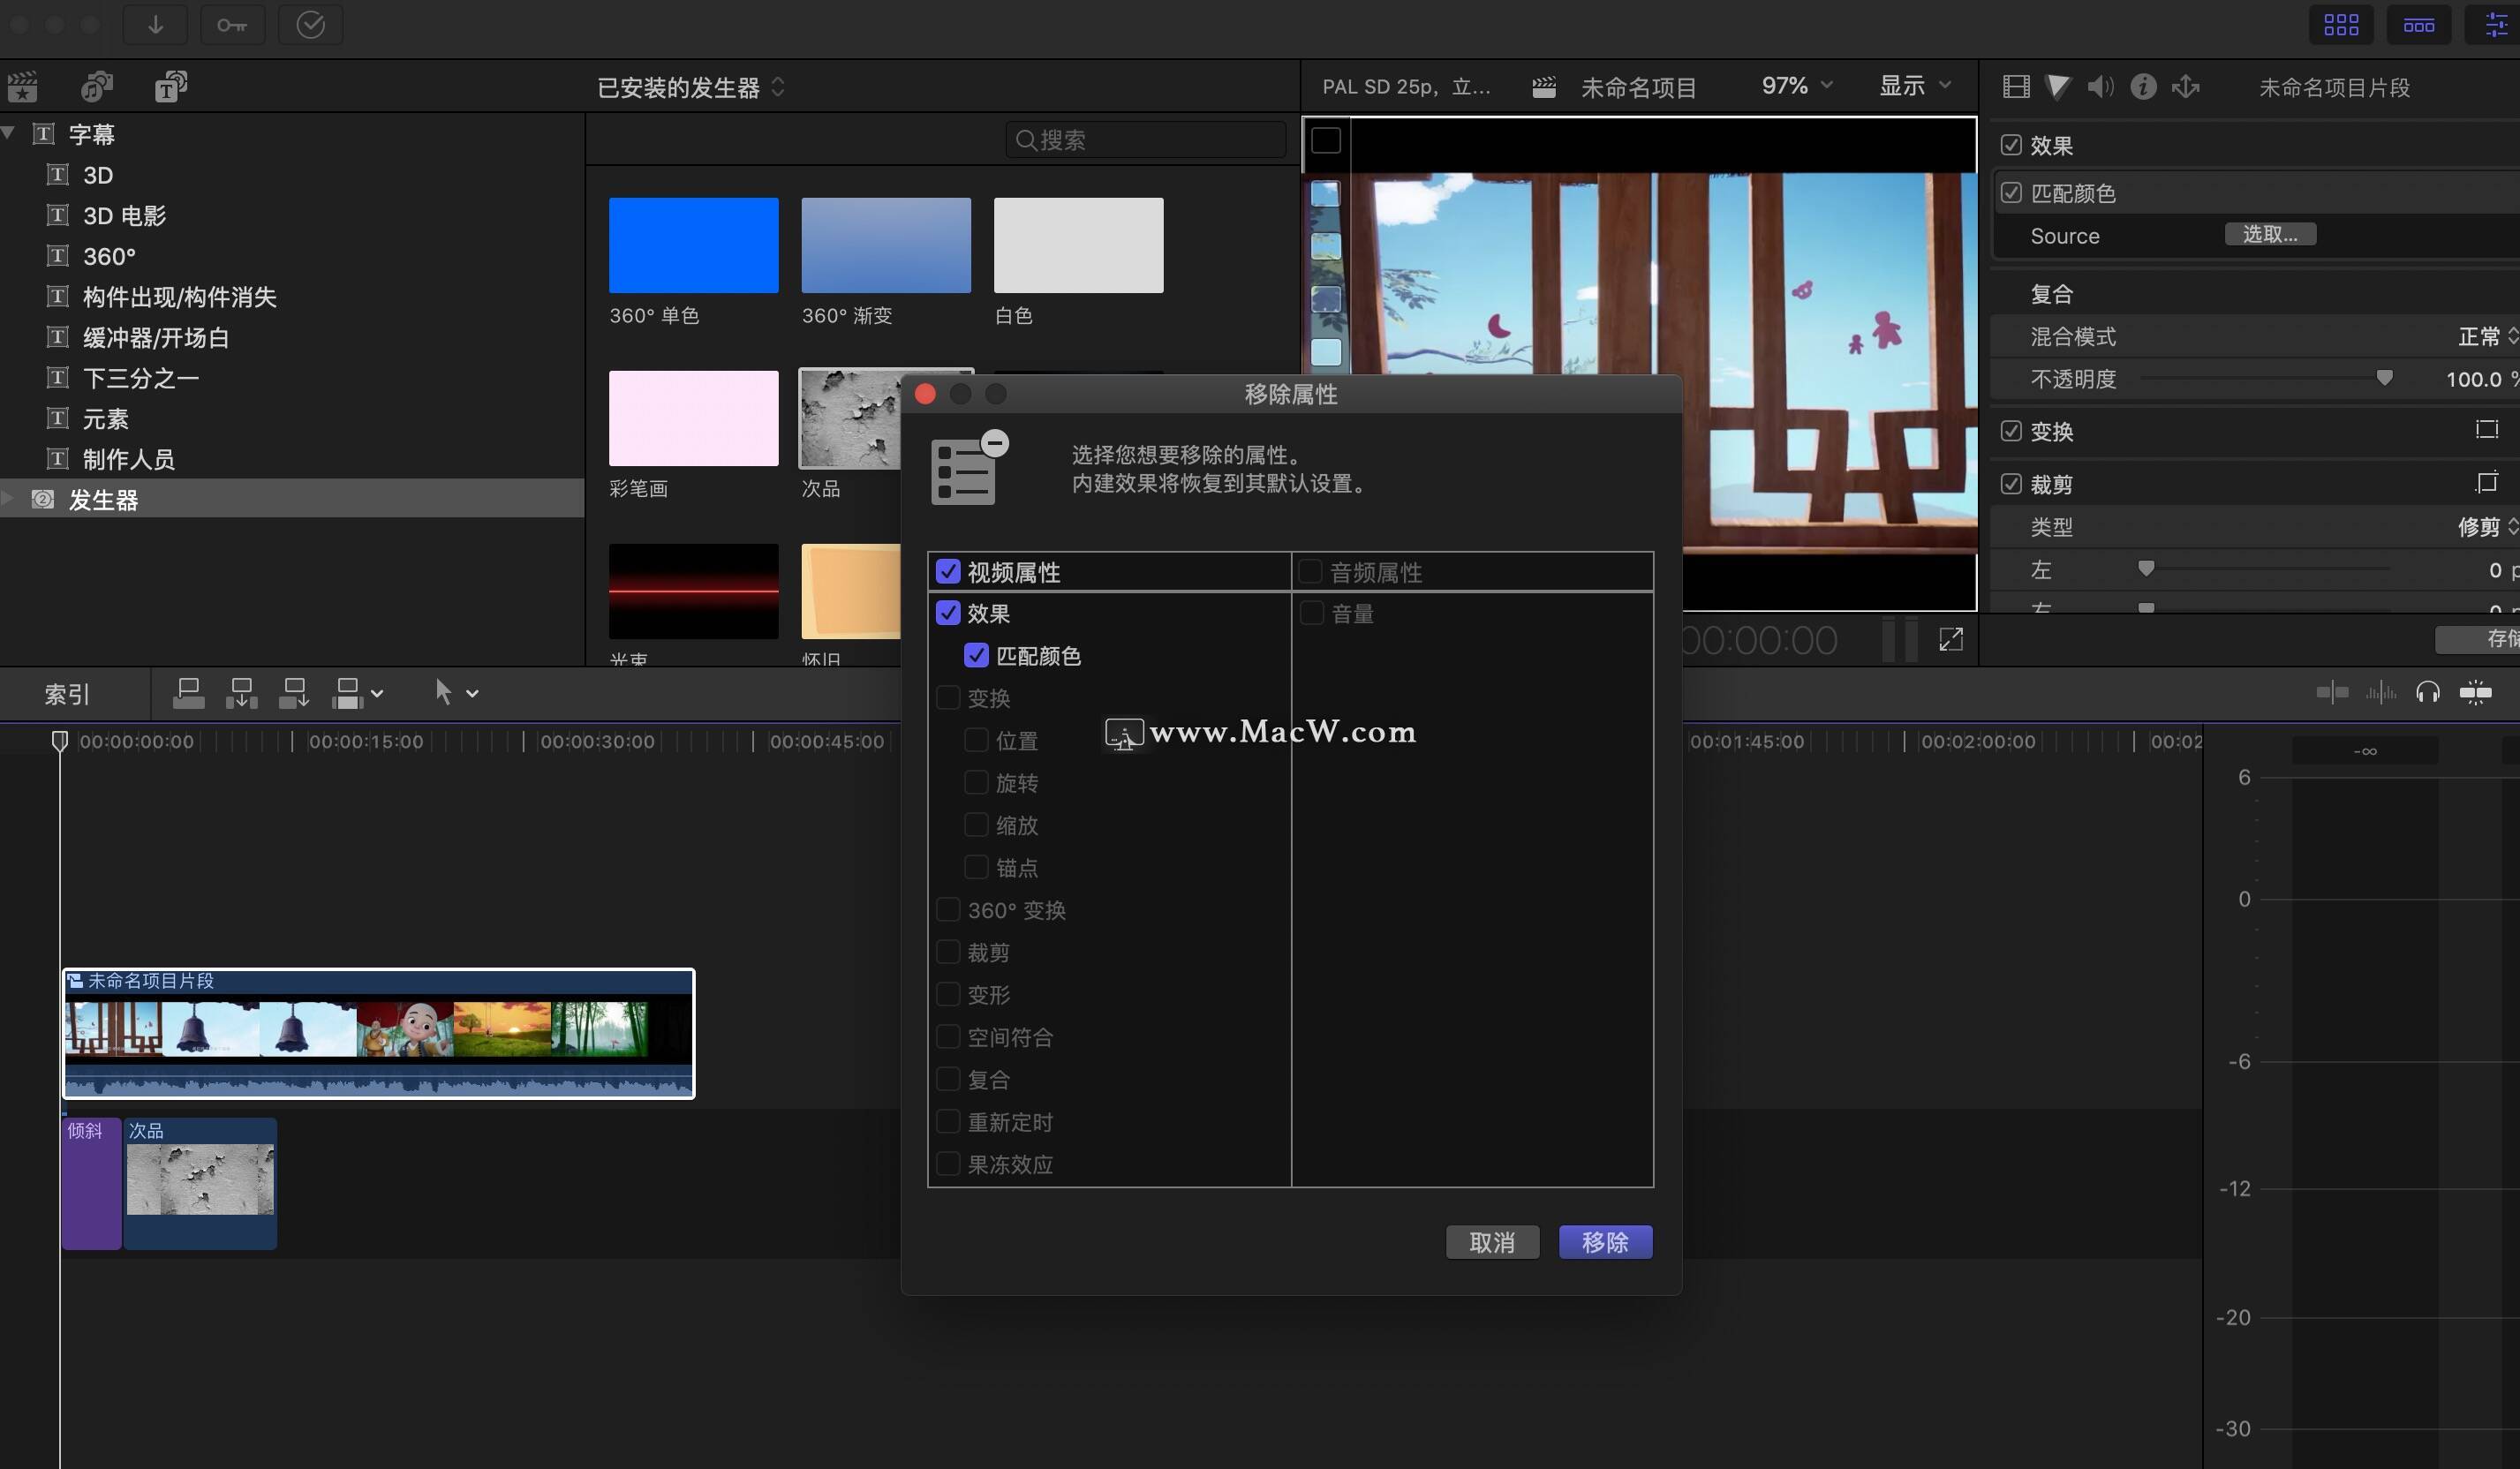
Task: Click the connect clip to primary storyline icon
Action: [x=189, y=693]
